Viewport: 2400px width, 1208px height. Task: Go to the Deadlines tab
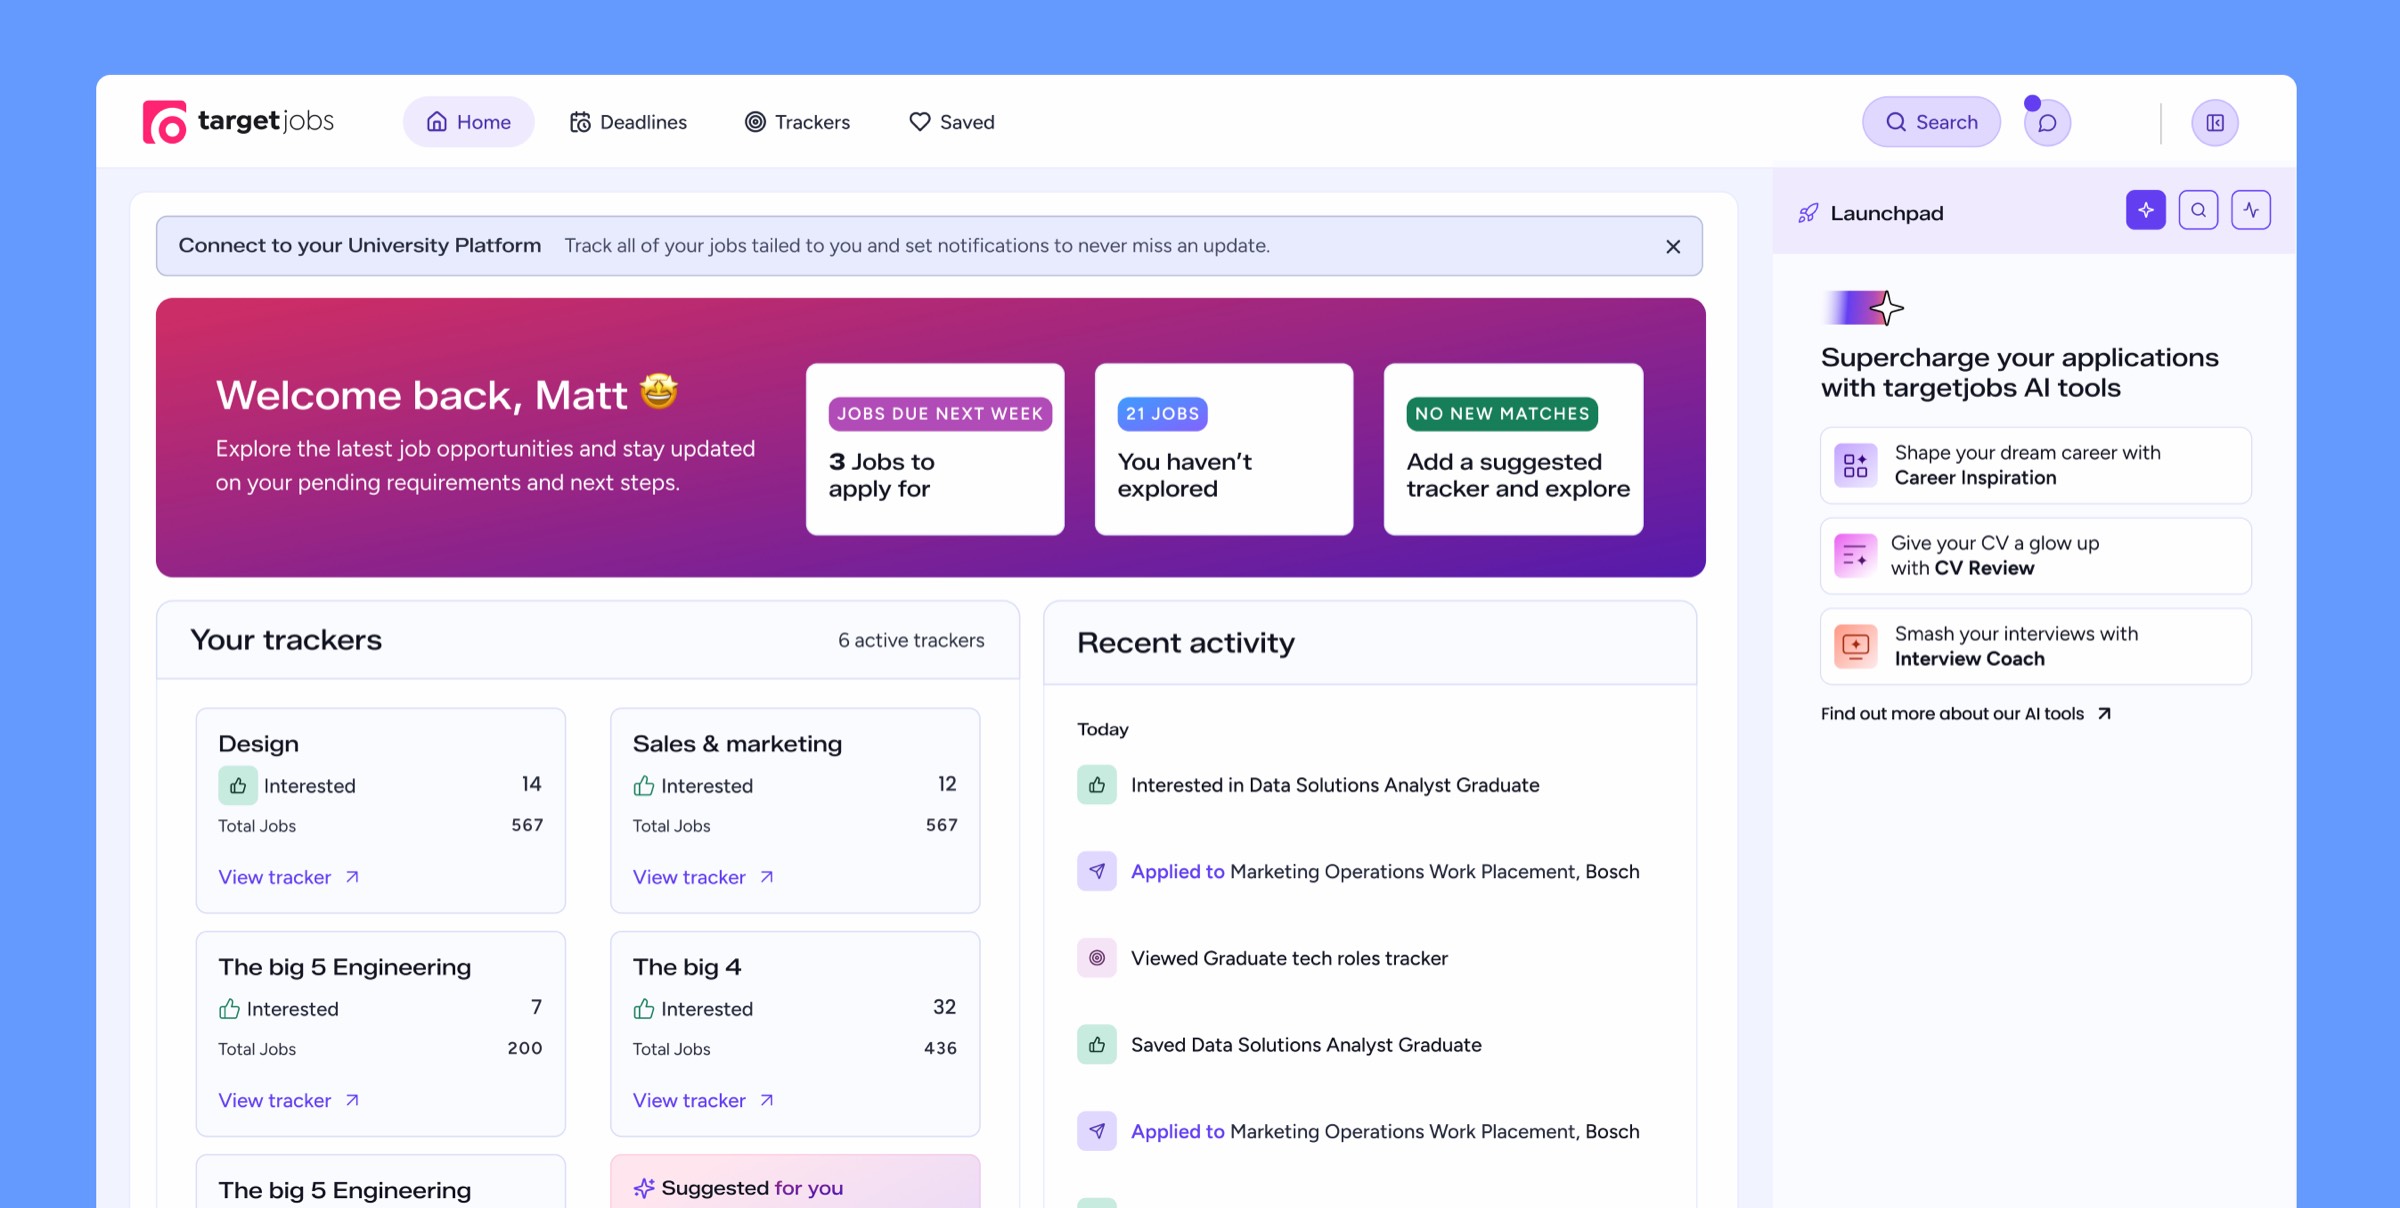pyautogui.click(x=628, y=122)
